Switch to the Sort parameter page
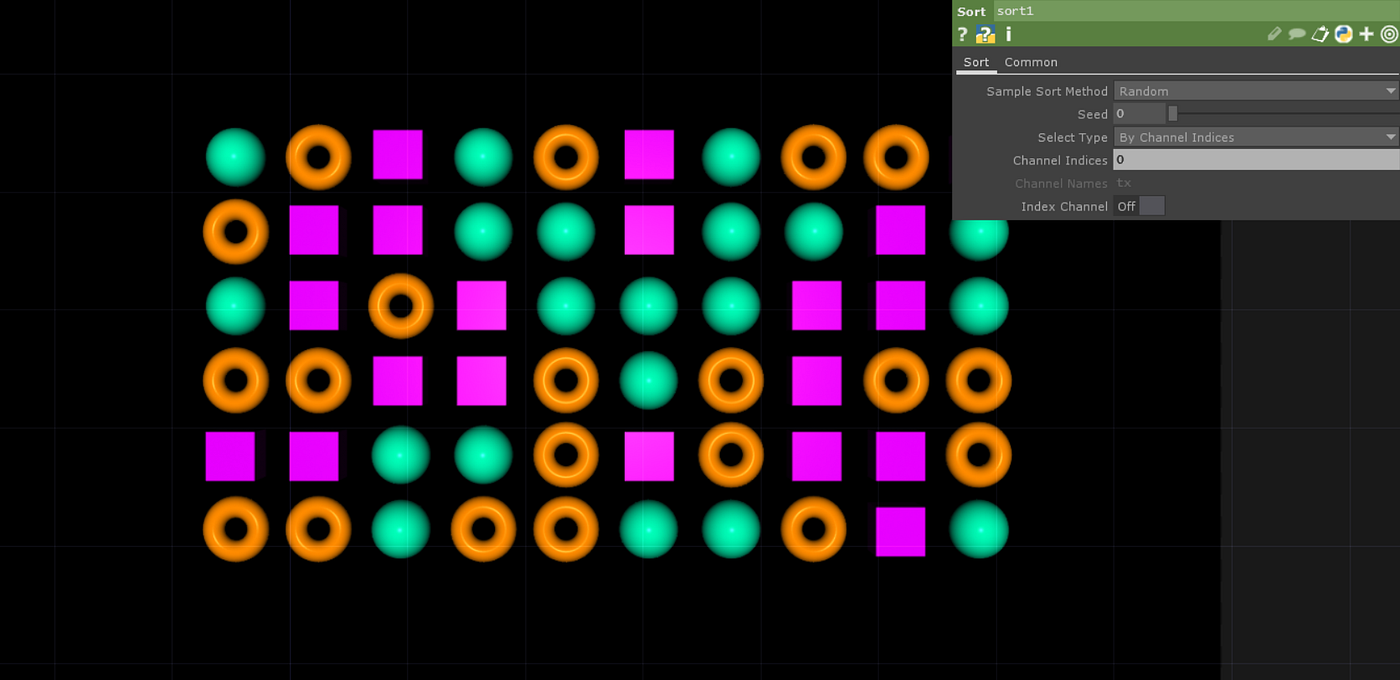 point(976,62)
